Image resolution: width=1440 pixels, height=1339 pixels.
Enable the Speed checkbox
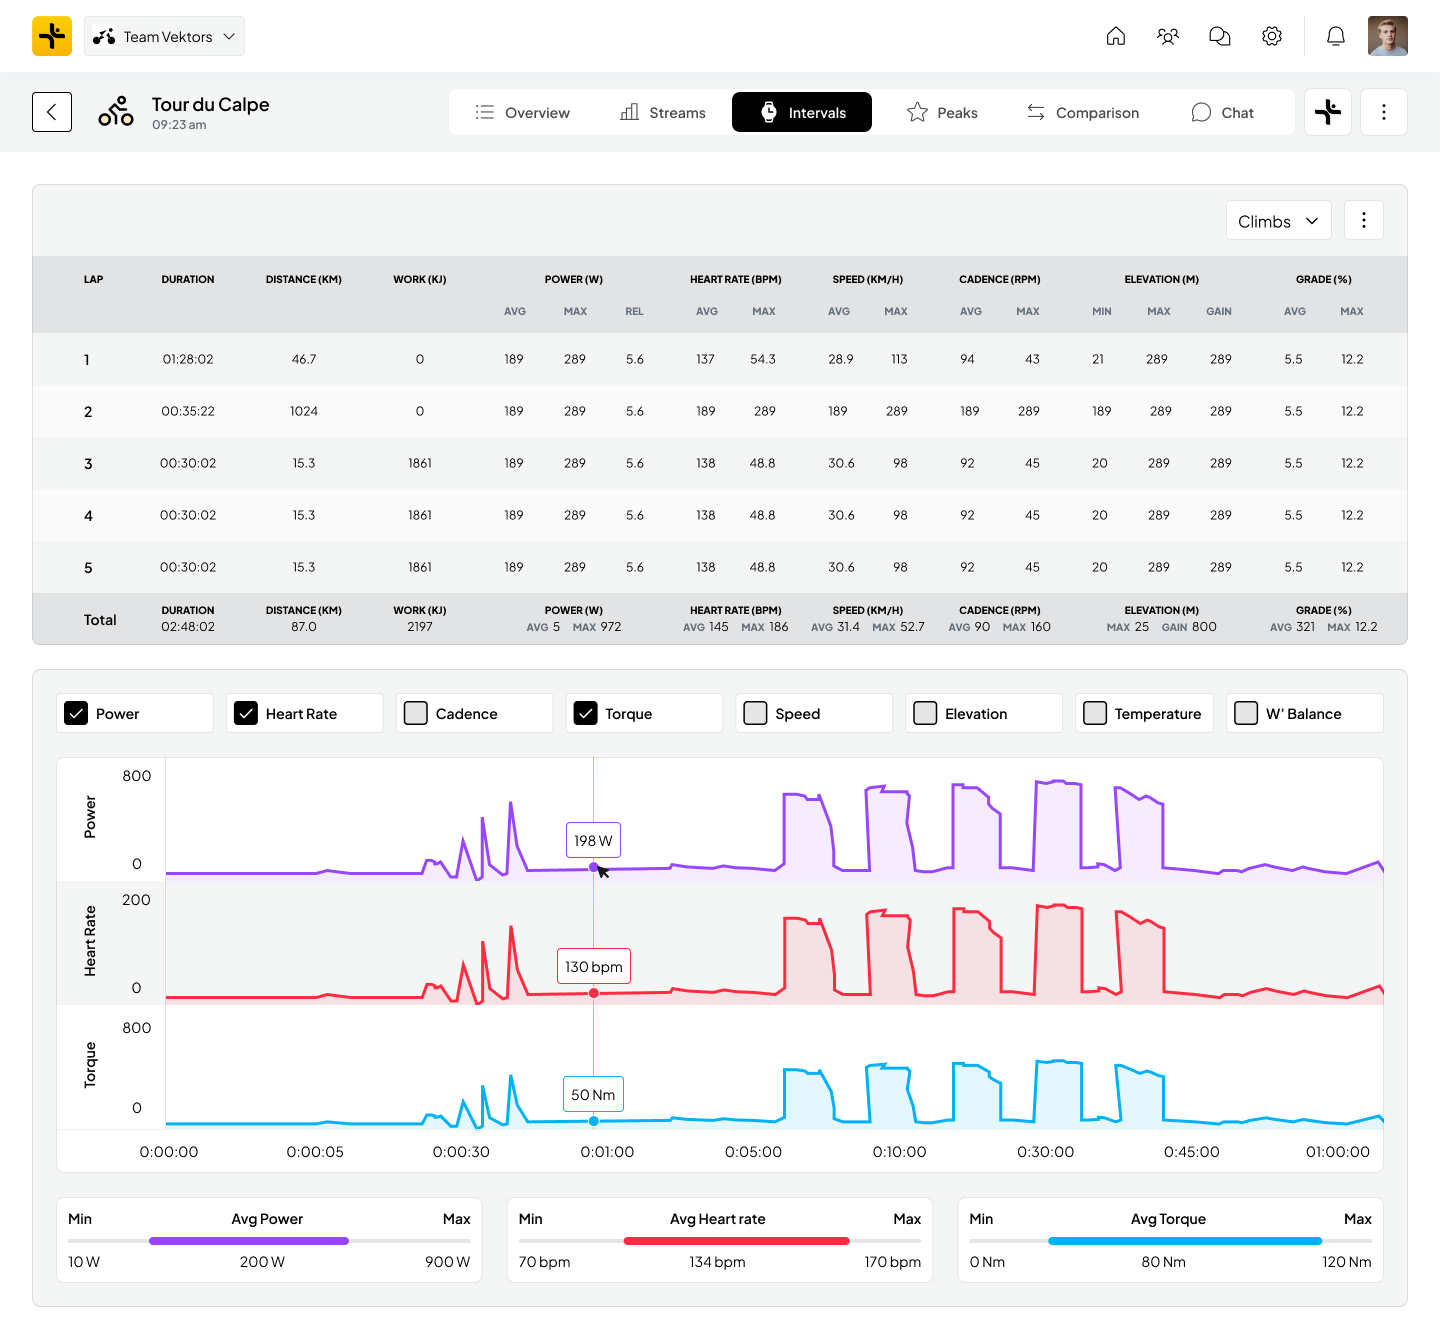click(756, 713)
